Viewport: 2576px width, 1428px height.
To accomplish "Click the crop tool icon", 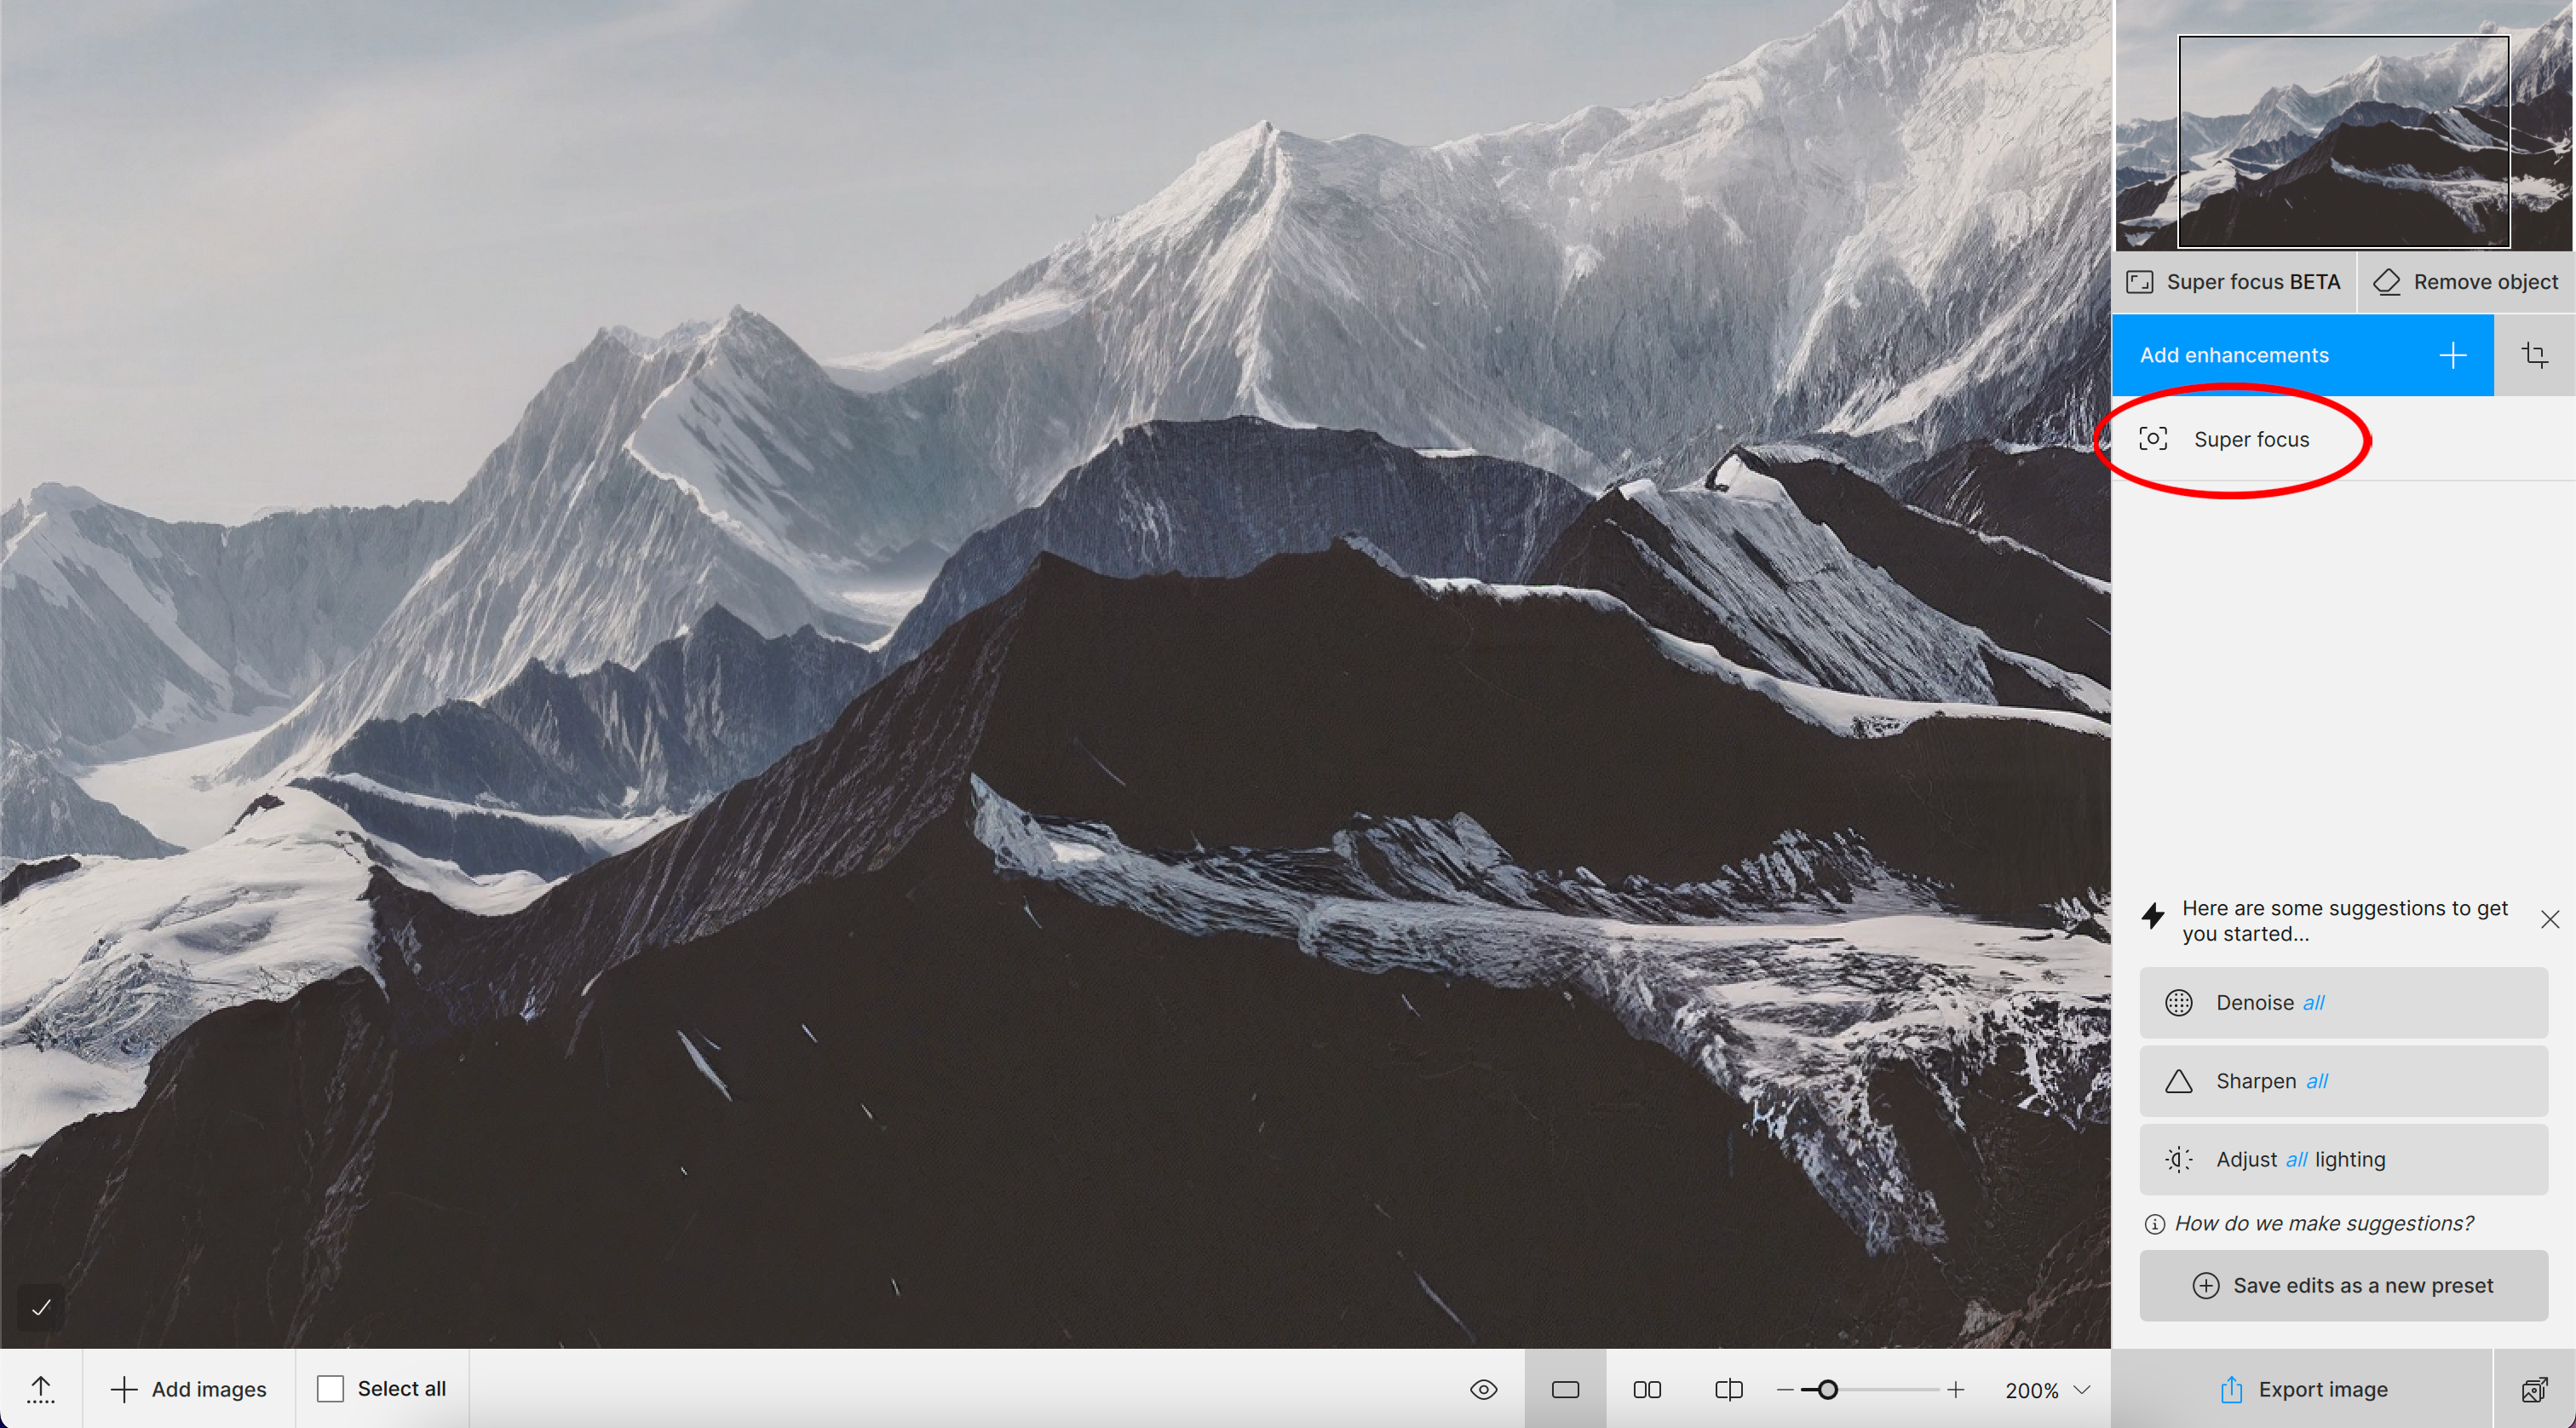I will [2534, 355].
